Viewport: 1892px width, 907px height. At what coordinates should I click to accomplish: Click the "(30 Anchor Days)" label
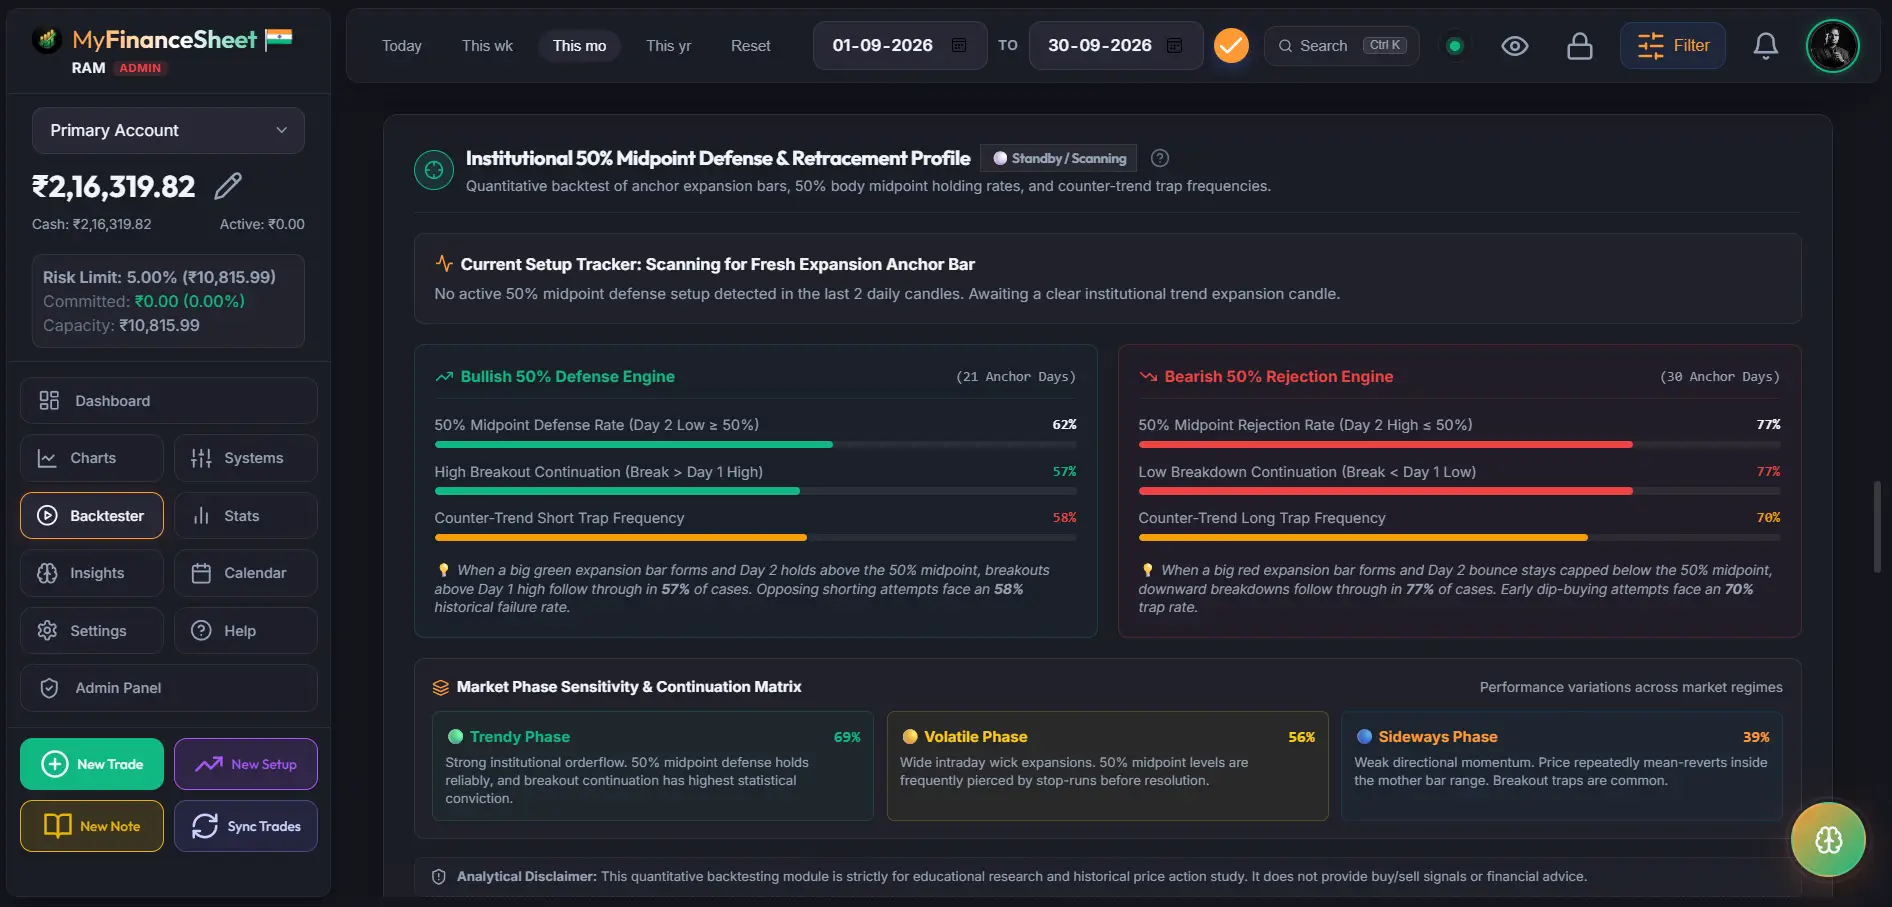[x=1720, y=377]
